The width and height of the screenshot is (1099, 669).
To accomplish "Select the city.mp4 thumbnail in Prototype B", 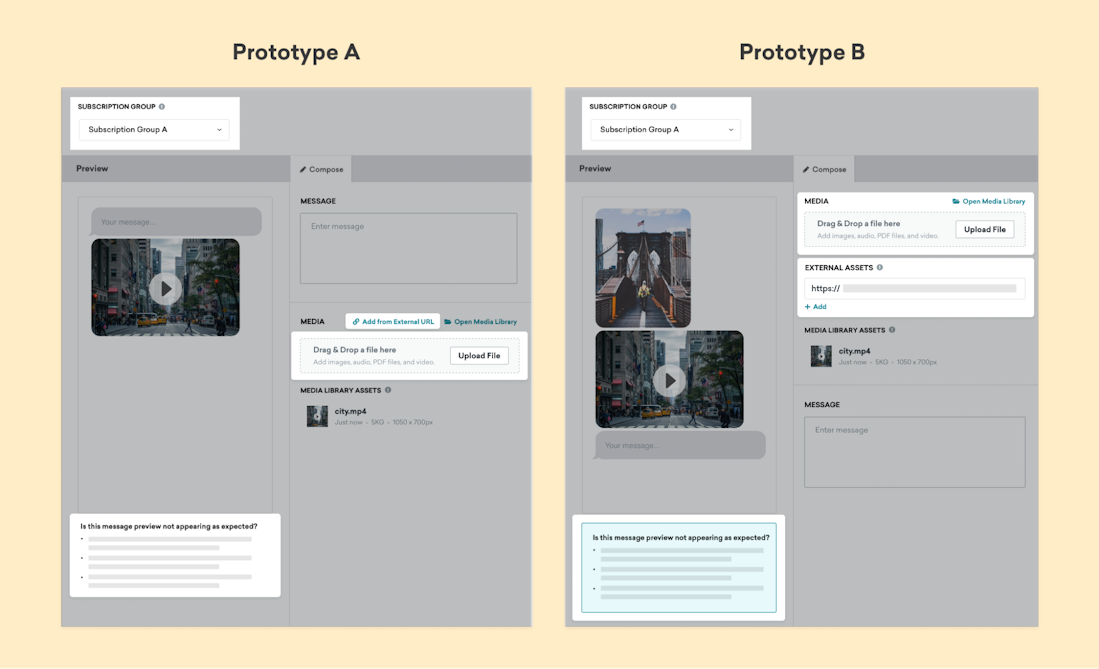I will point(820,355).
